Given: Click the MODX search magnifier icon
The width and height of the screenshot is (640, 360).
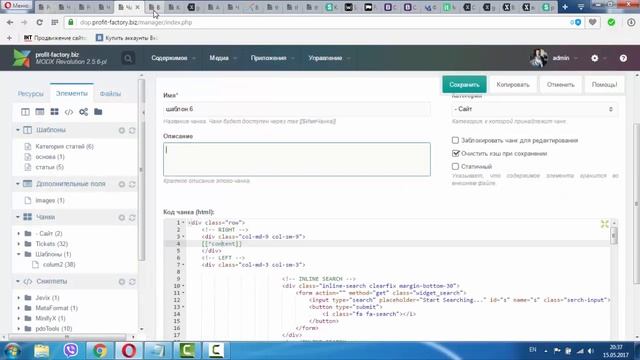Looking at the screenshot, I should (x=128, y=58).
